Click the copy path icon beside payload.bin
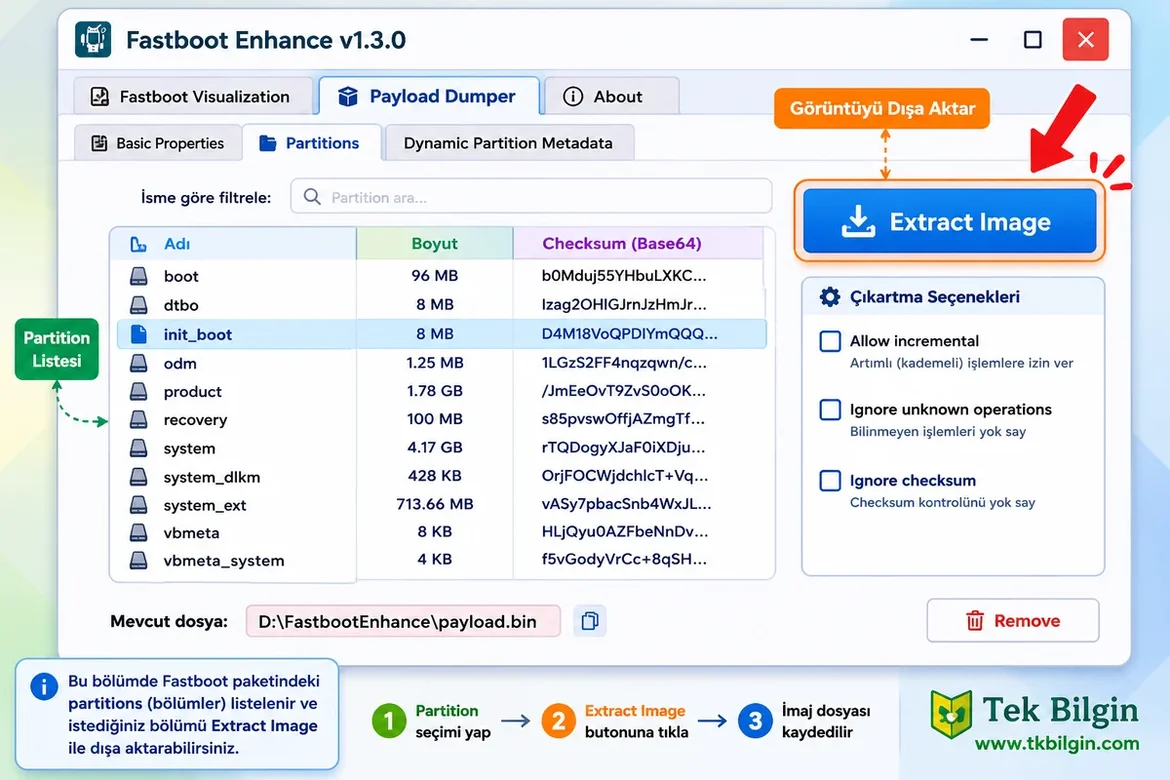Image resolution: width=1170 pixels, height=780 pixels. [x=589, y=621]
